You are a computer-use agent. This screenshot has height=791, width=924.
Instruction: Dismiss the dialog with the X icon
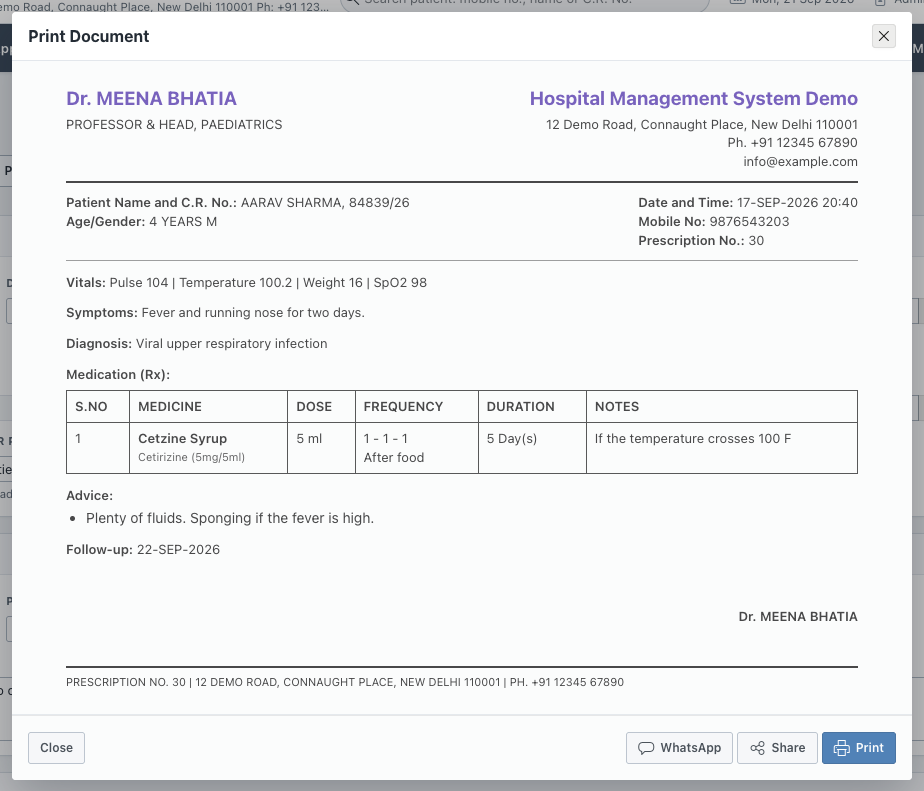coord(883,36)
